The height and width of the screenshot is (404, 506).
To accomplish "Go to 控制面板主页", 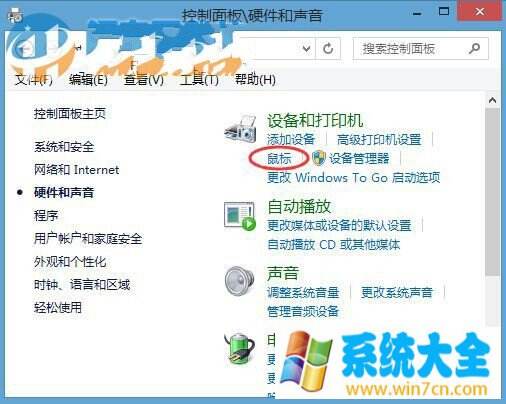I will pyautogui.click(x=70, y=114).
